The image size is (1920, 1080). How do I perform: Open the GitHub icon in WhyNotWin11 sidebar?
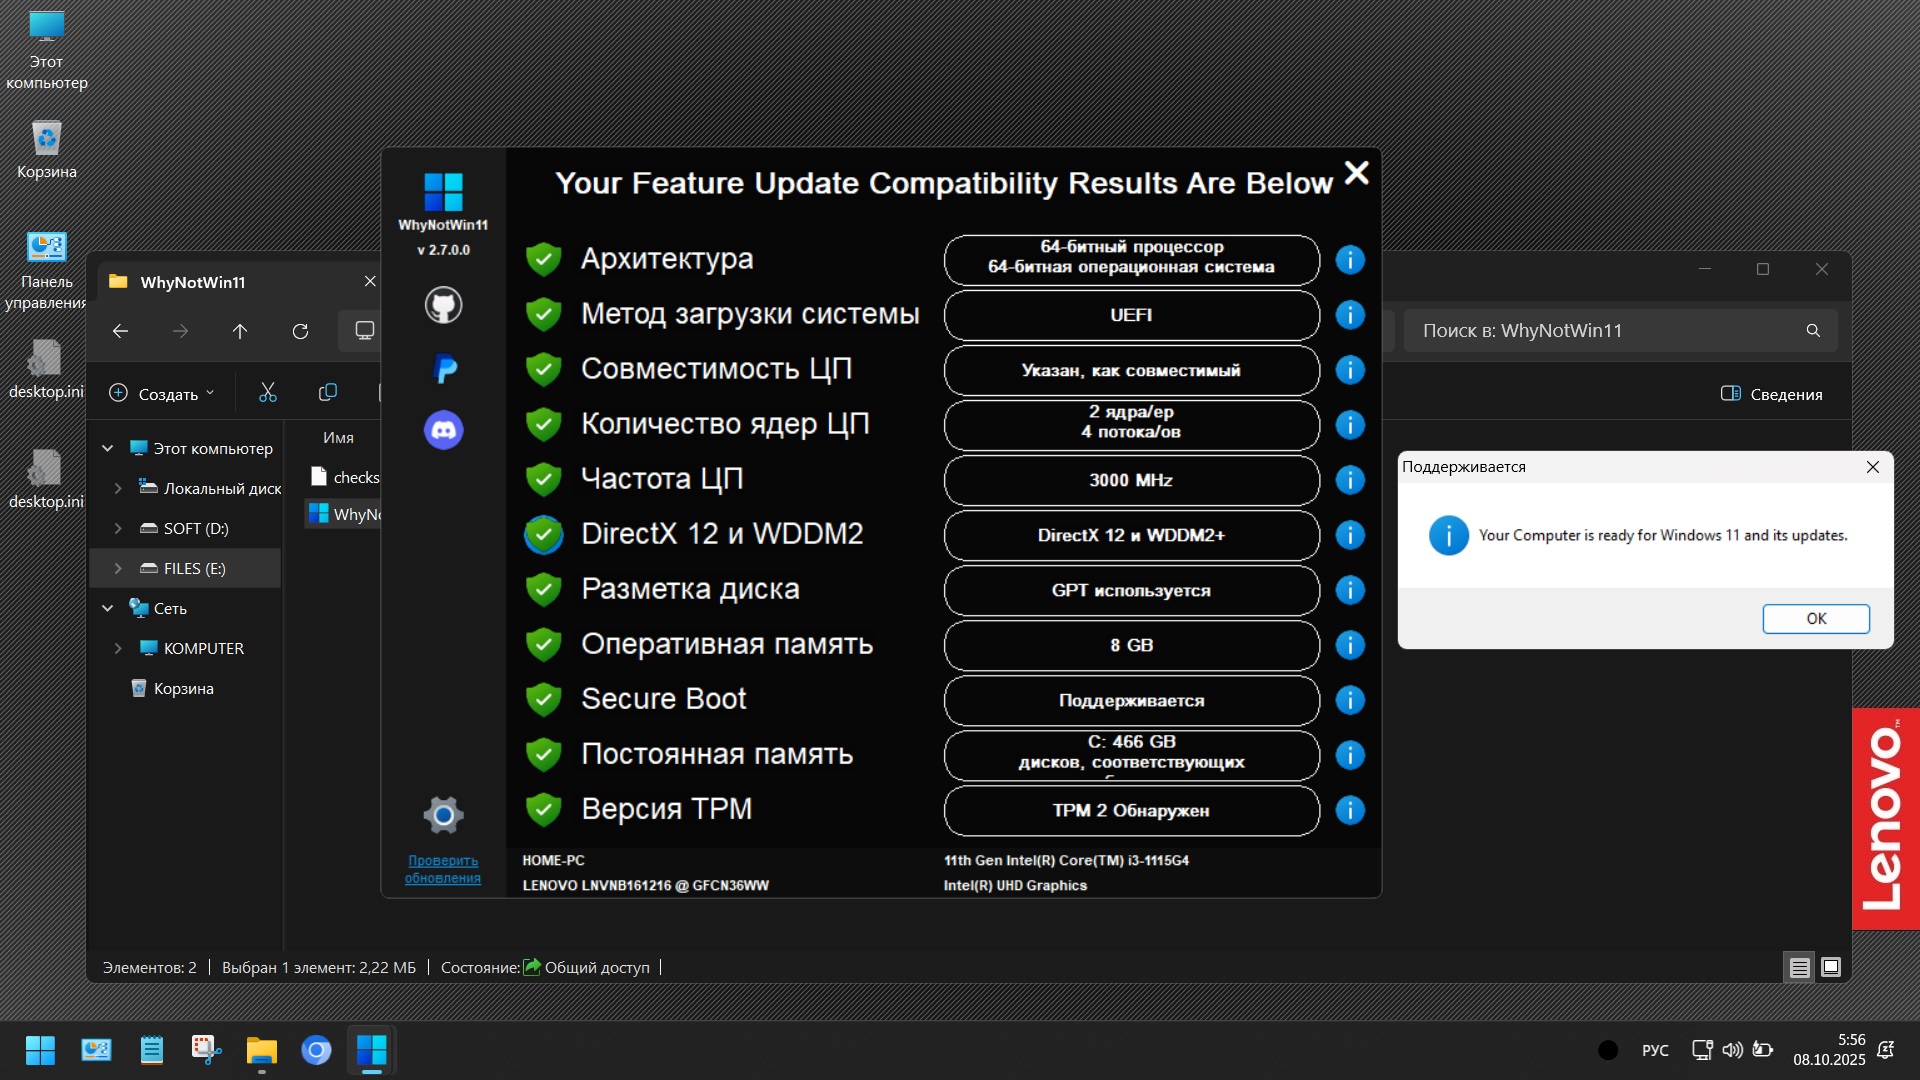click(443, 305)
